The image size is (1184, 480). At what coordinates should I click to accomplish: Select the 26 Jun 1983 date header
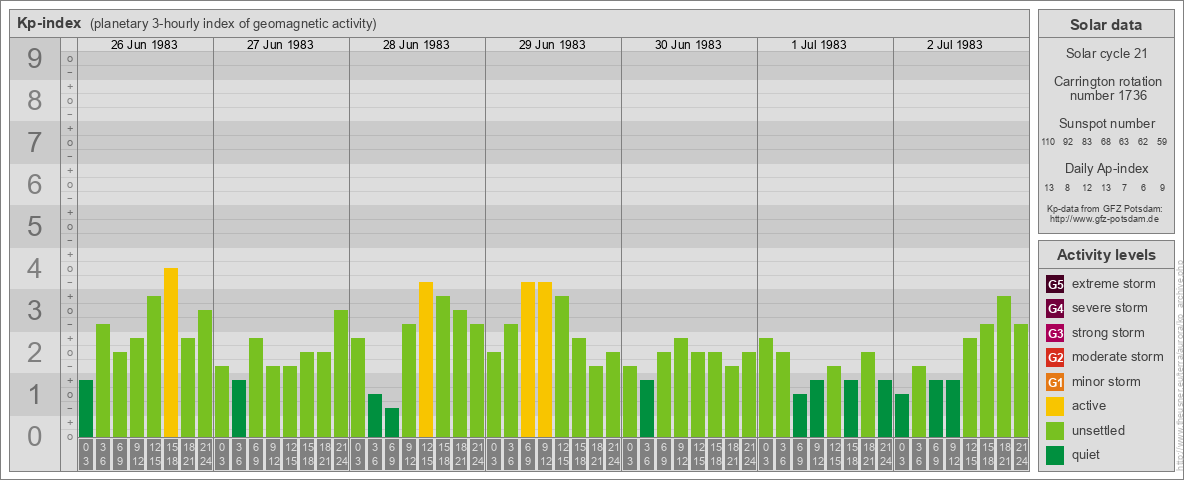[144, 45]
